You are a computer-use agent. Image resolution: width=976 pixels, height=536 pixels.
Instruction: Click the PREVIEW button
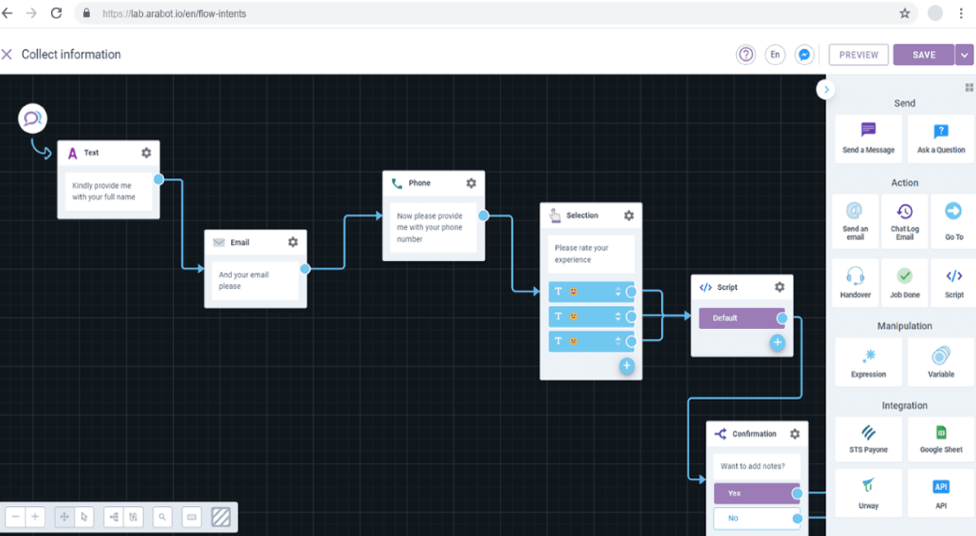858,55
